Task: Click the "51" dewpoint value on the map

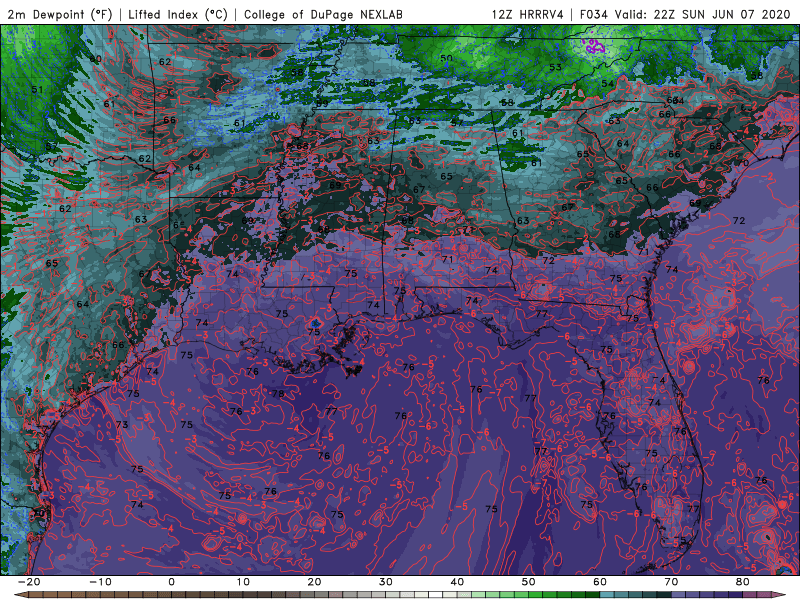Action: coord(37,90)
